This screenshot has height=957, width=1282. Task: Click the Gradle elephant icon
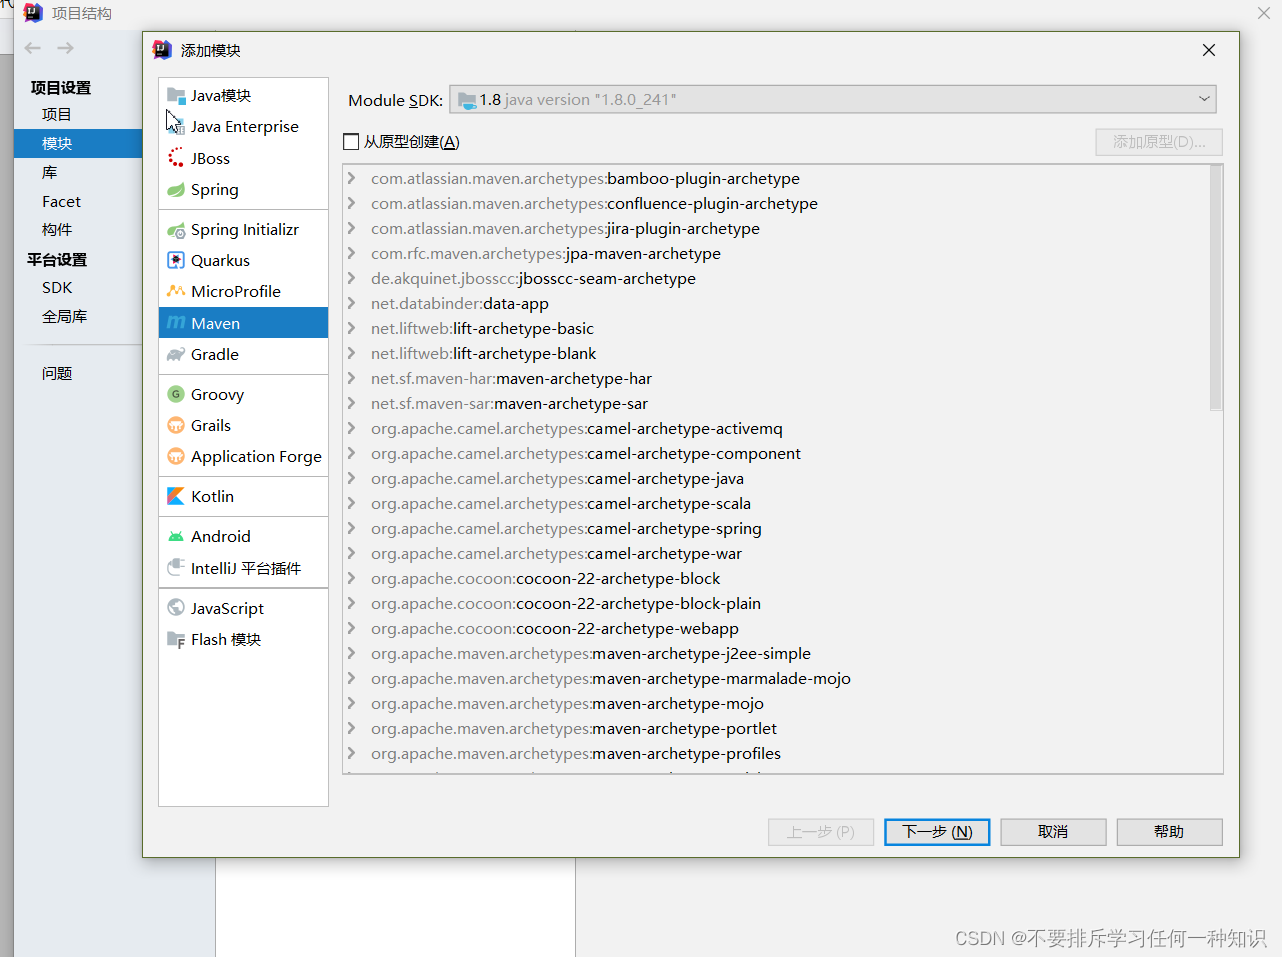point(176,355)
